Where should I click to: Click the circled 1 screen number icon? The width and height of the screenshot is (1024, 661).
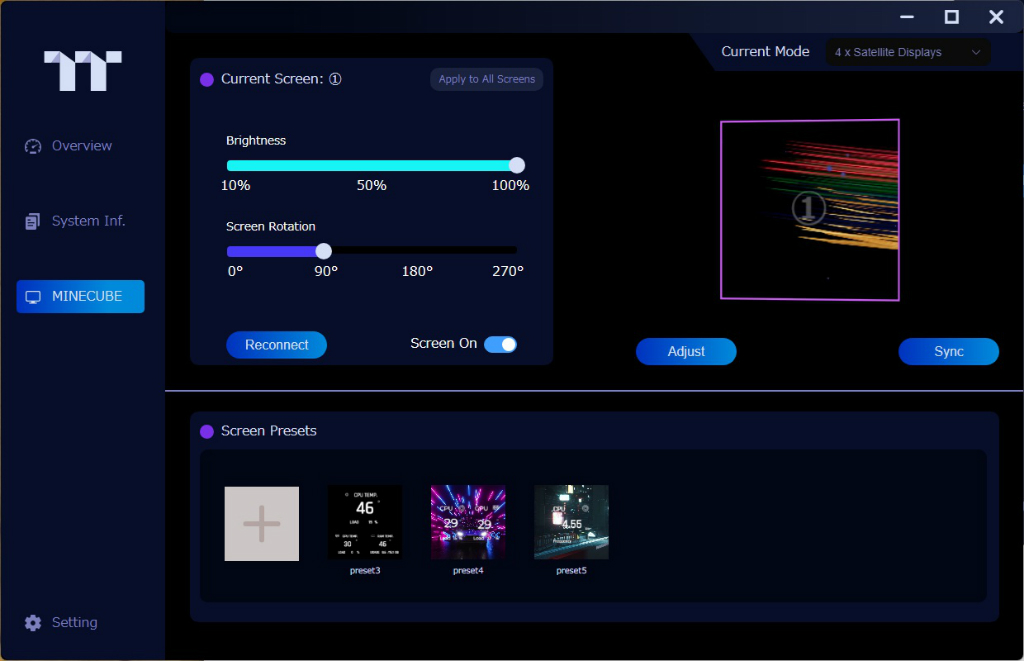(335, 79)
